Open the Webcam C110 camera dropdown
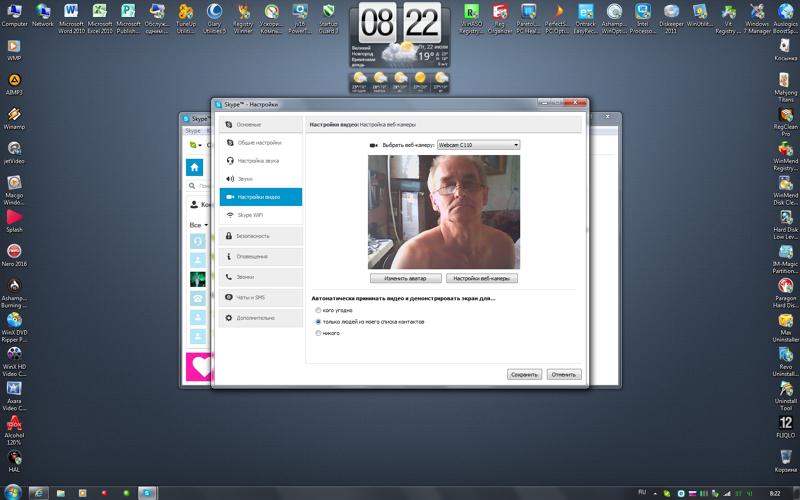800x500 pixels. pyautogui.click(x=479, y=145)
